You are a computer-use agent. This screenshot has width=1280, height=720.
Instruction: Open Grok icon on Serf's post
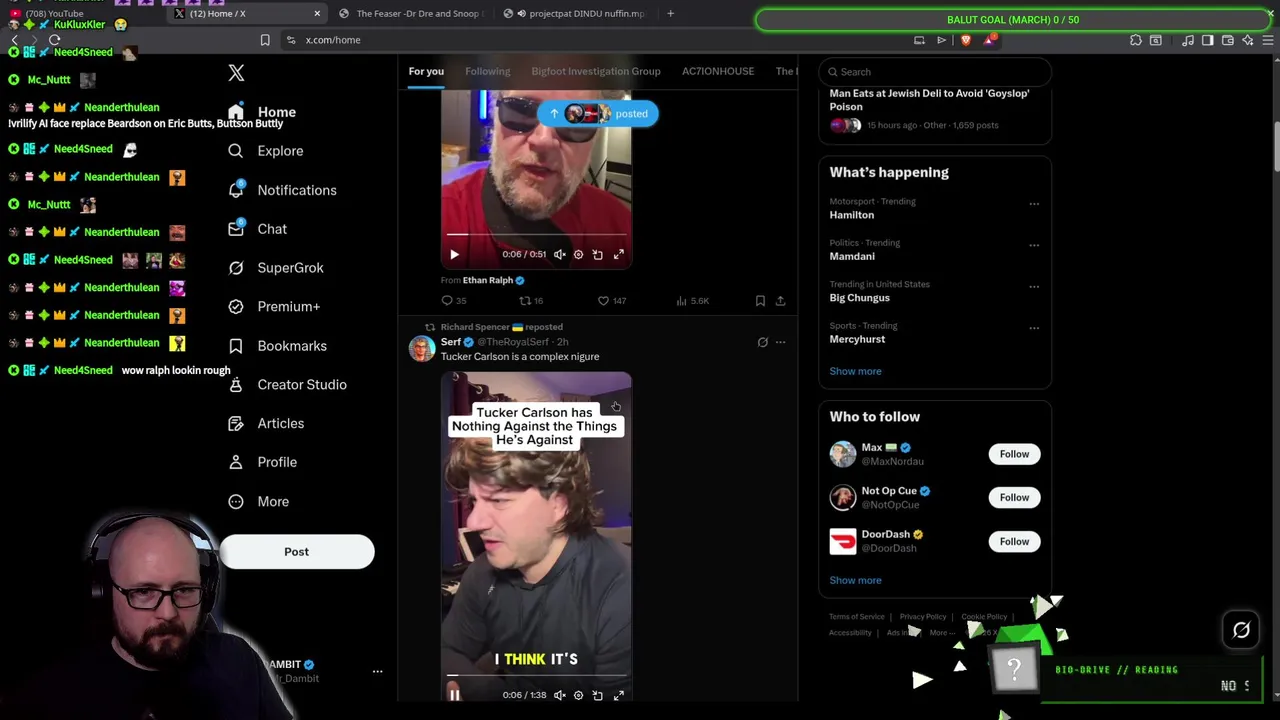(x=762, y=342)
